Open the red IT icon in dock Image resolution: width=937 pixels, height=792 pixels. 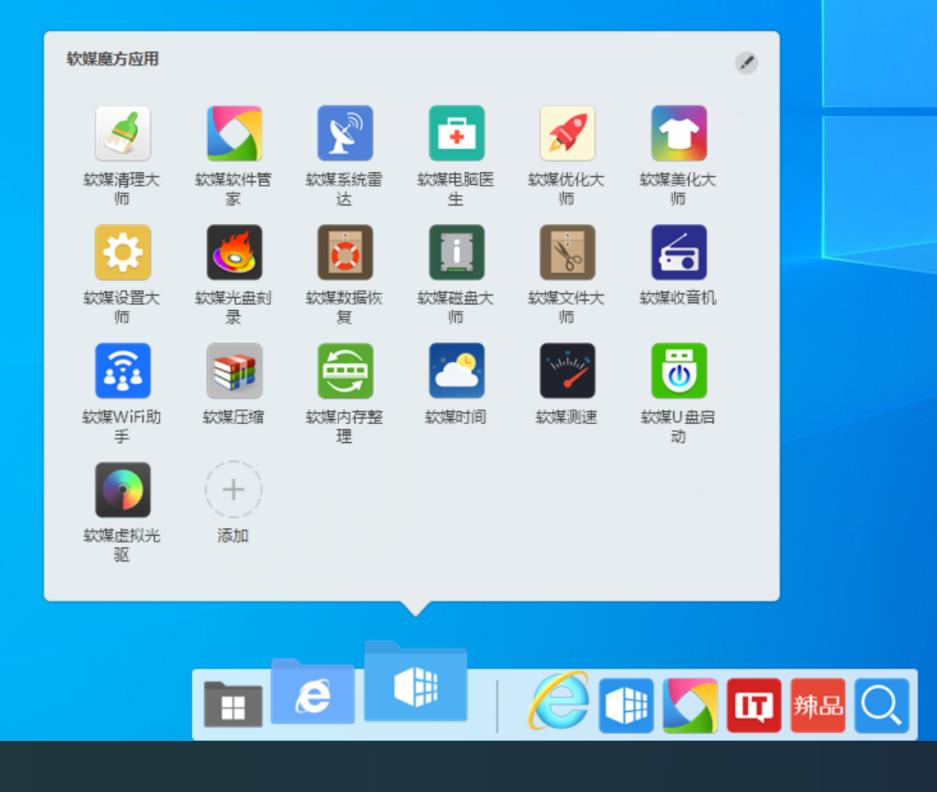pos(754,705)
